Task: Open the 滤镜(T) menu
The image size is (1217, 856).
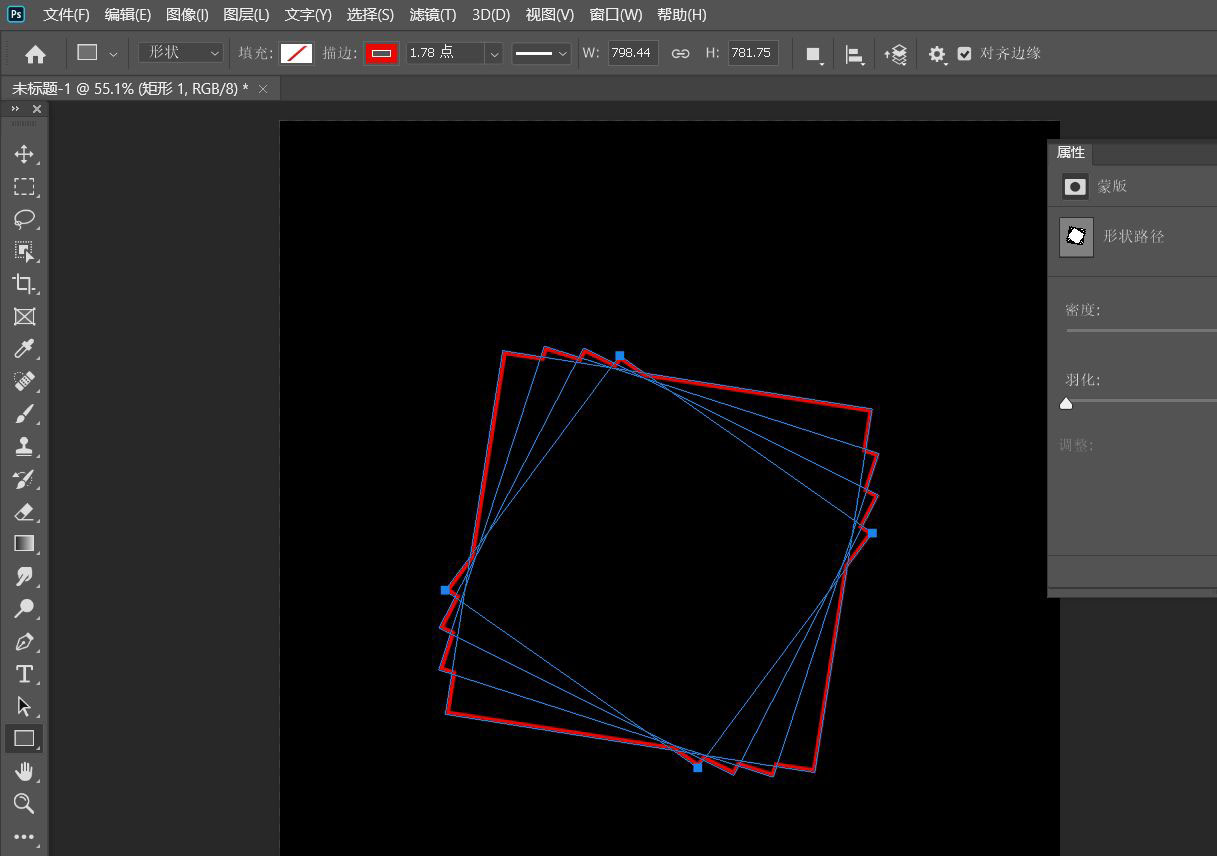Action: coord(432,15)
